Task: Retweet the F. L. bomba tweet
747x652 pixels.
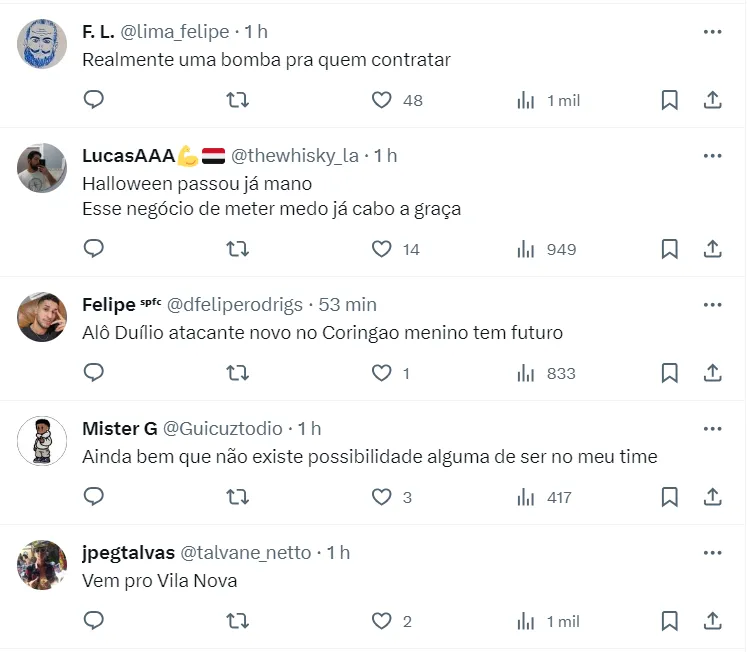Action: pyautogui.click(x=237, y=99)
